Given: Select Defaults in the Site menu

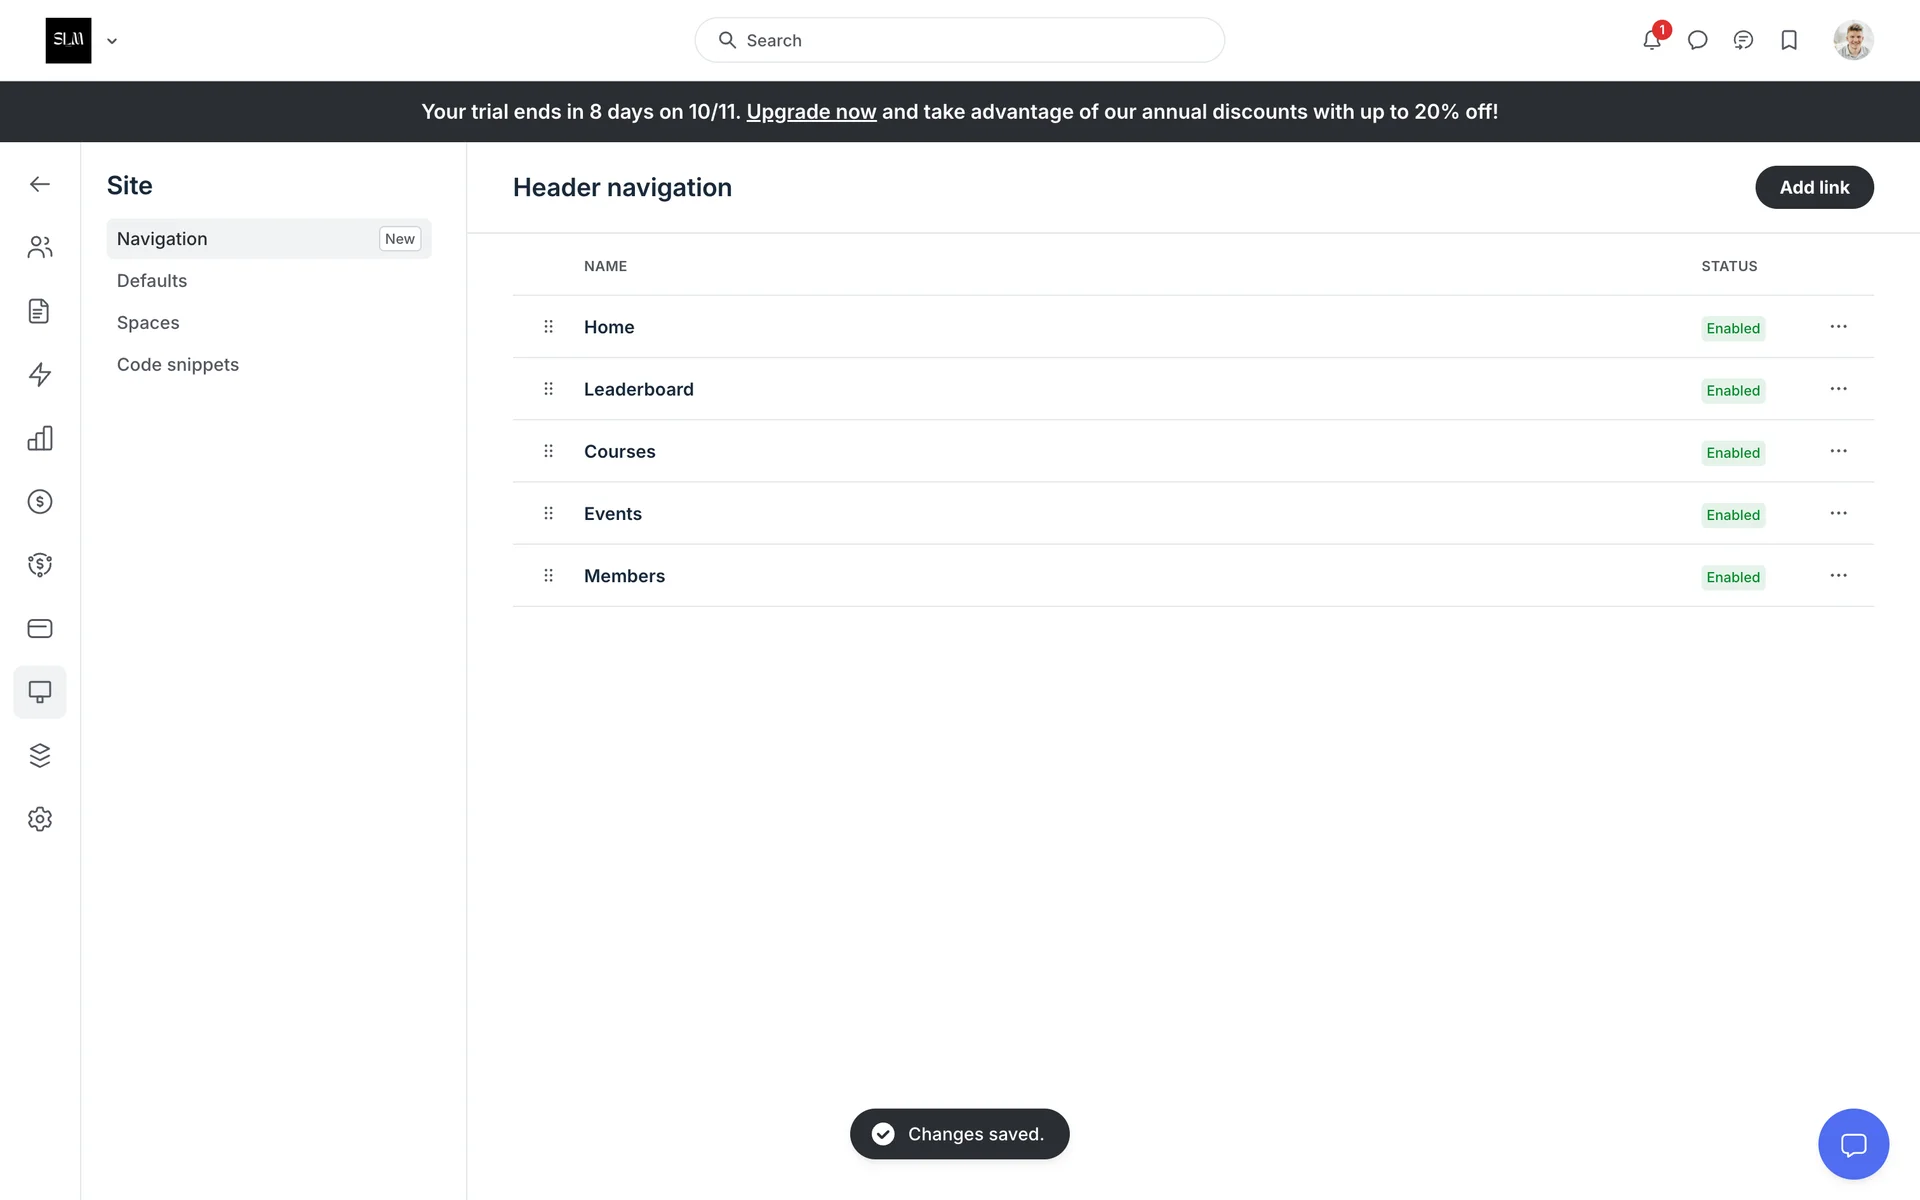Looking at the screenshot, I should point(152,281).
